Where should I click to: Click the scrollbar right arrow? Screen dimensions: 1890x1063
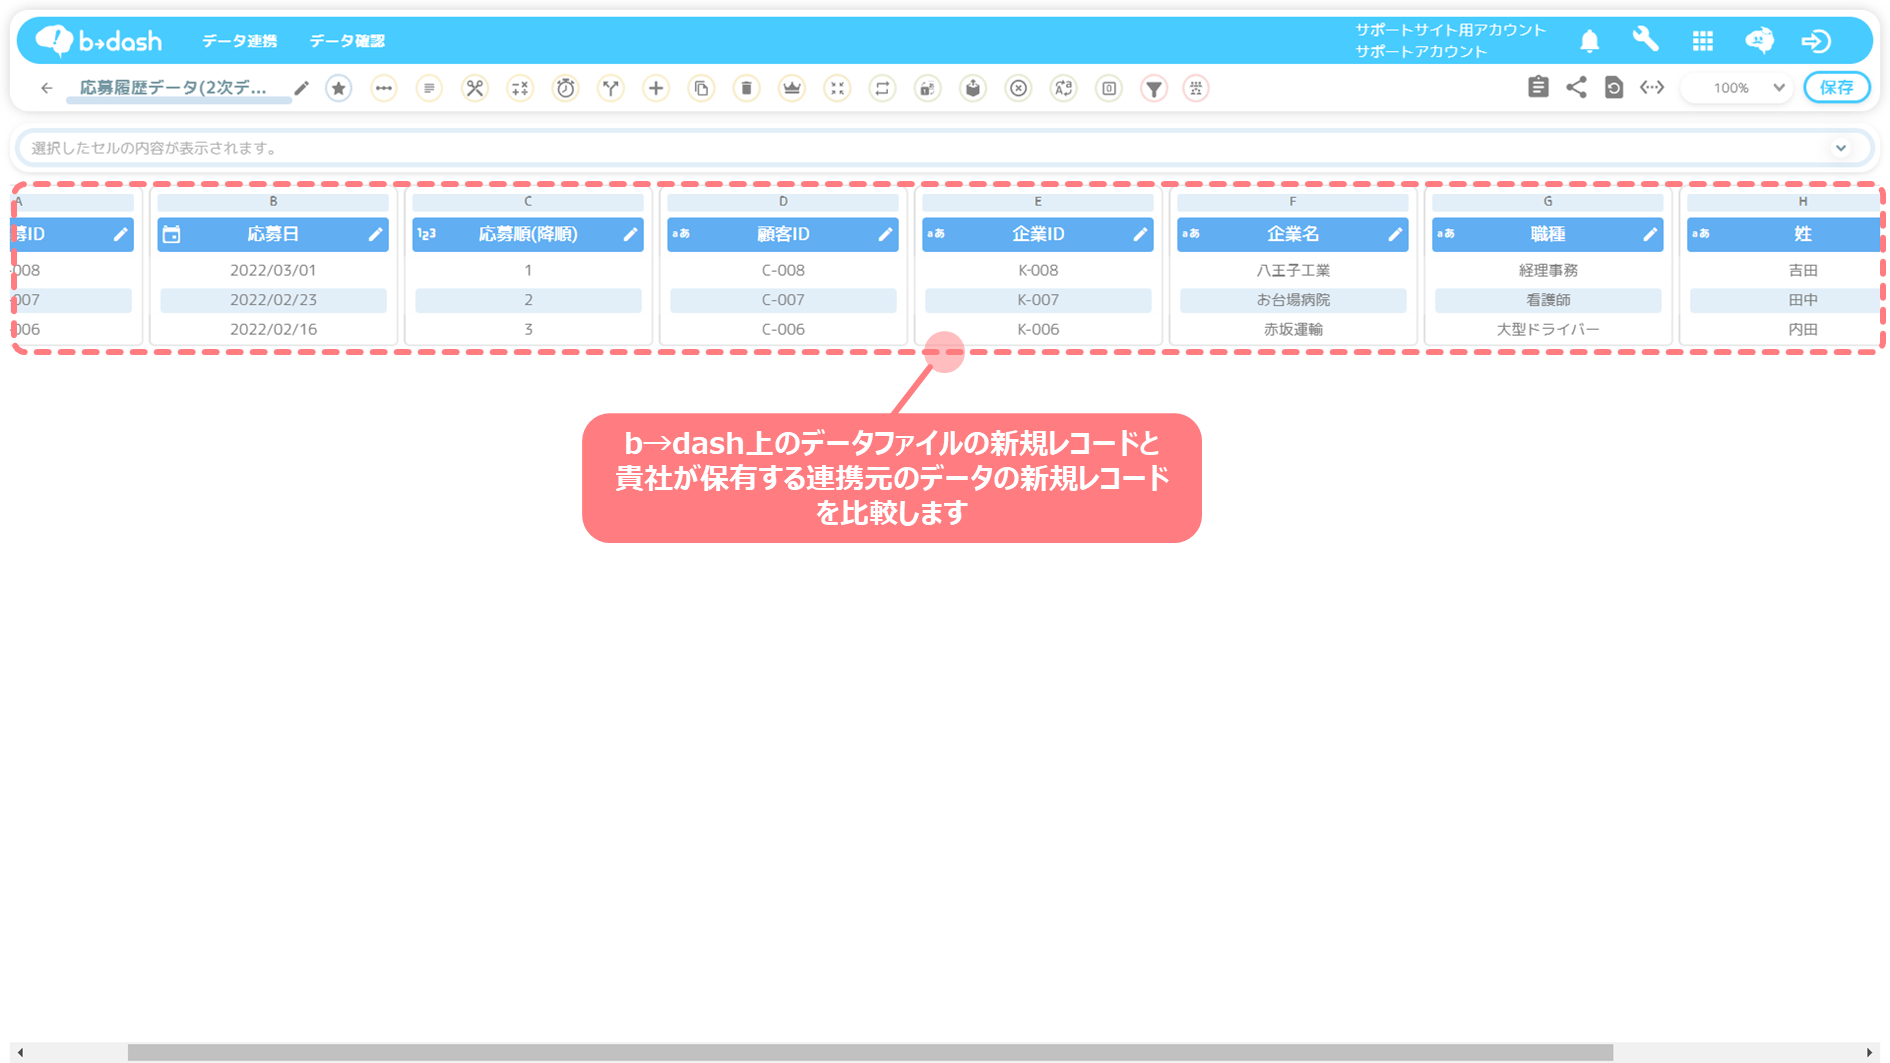point(1869,1052)
